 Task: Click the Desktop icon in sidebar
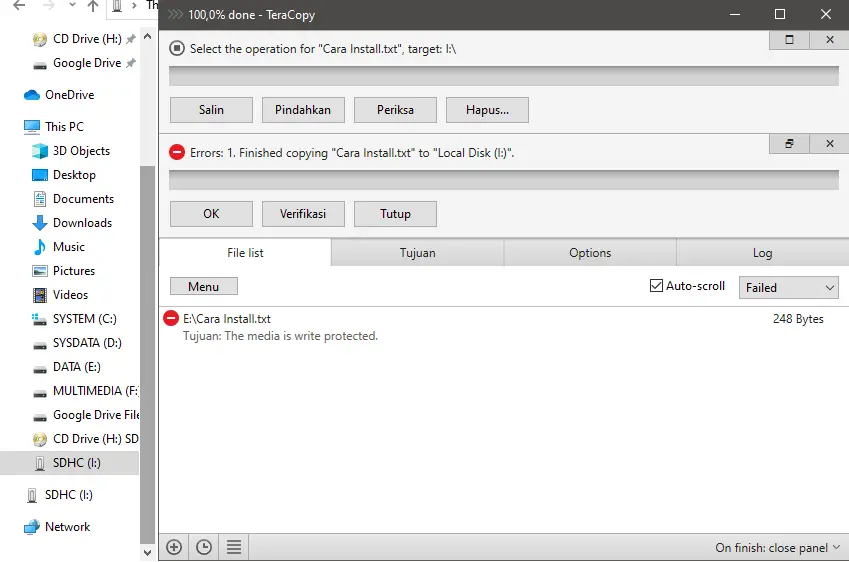click(40, 175)
